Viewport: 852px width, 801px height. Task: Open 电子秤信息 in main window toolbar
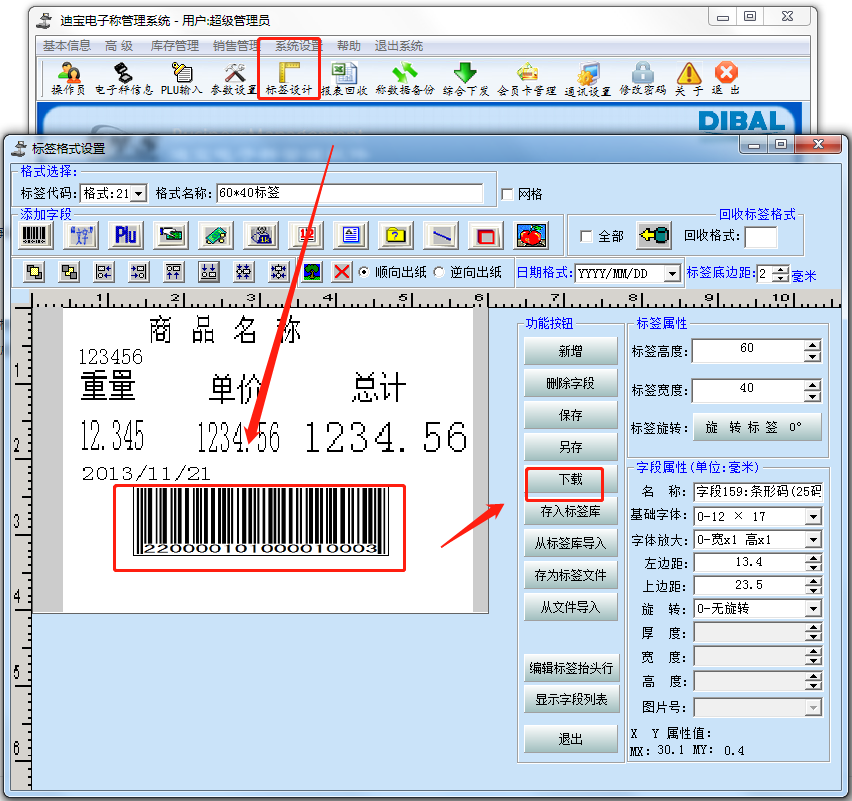124,78
